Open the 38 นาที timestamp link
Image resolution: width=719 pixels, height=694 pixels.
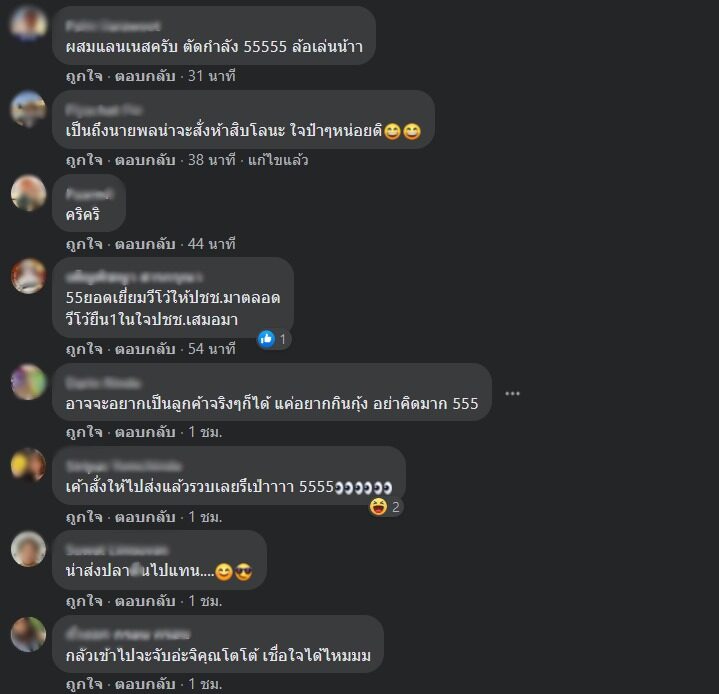[211, 160]
